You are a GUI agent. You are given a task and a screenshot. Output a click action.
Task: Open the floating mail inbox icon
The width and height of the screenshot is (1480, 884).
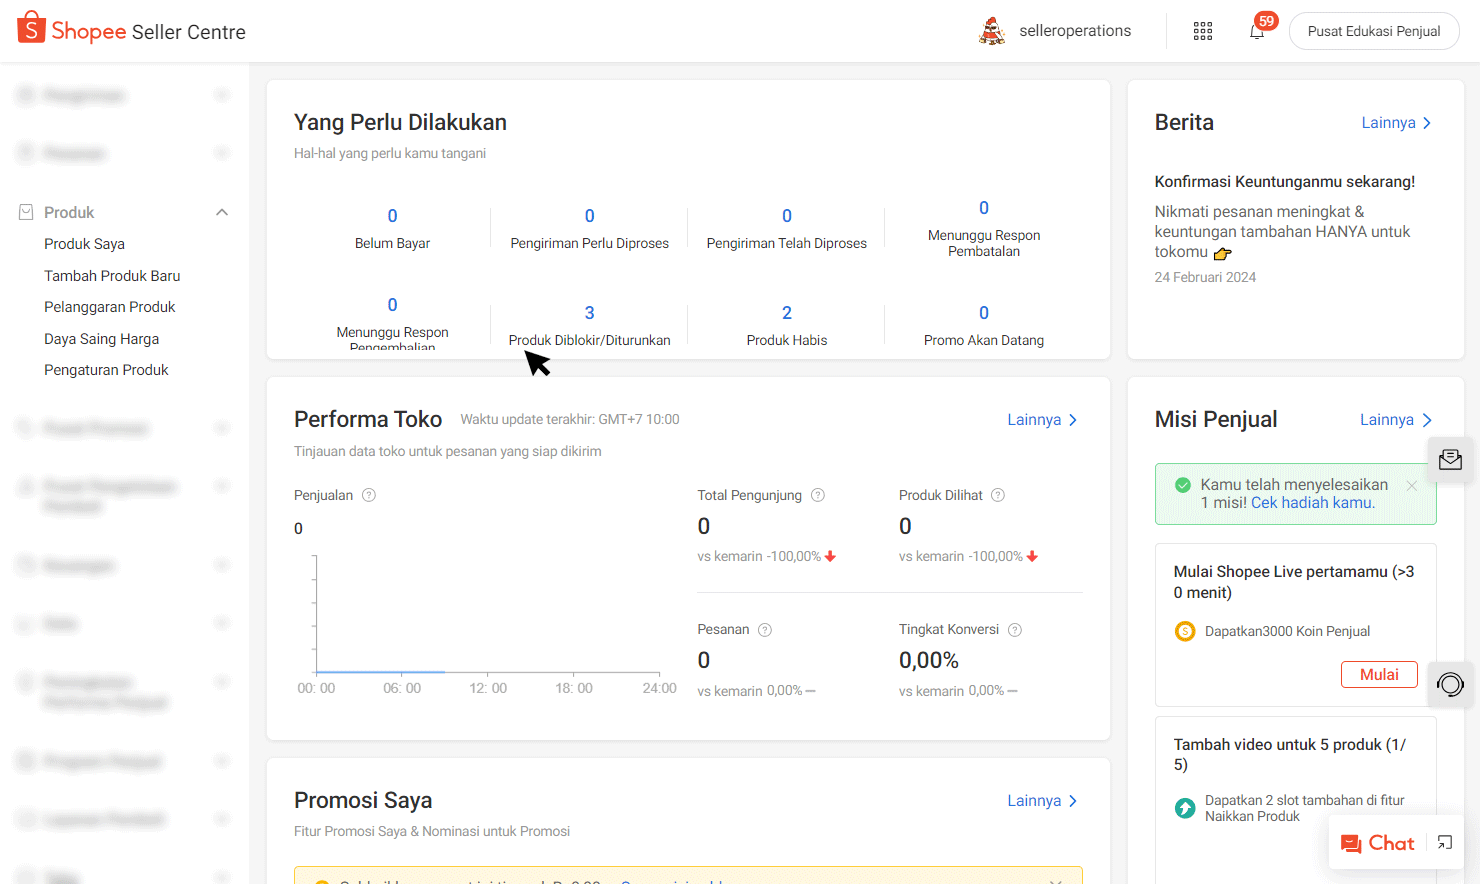tap(1450, 460)
